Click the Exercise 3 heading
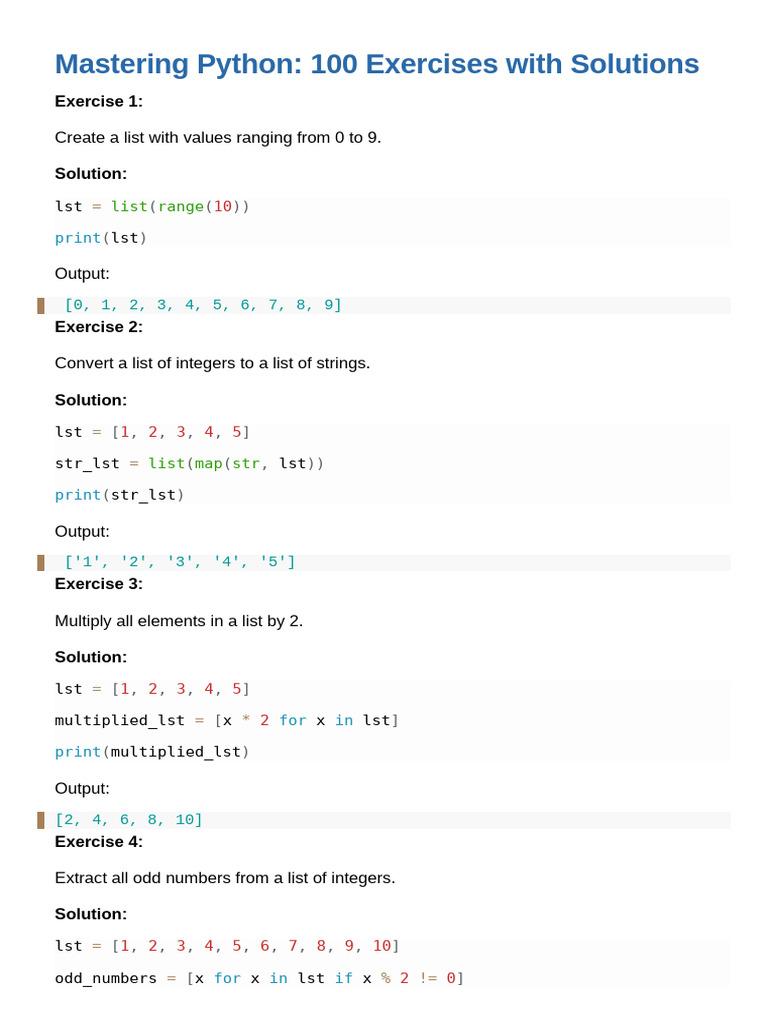Screen dimensions: 768x1024 pyautogui.click(x=99, y=584)
